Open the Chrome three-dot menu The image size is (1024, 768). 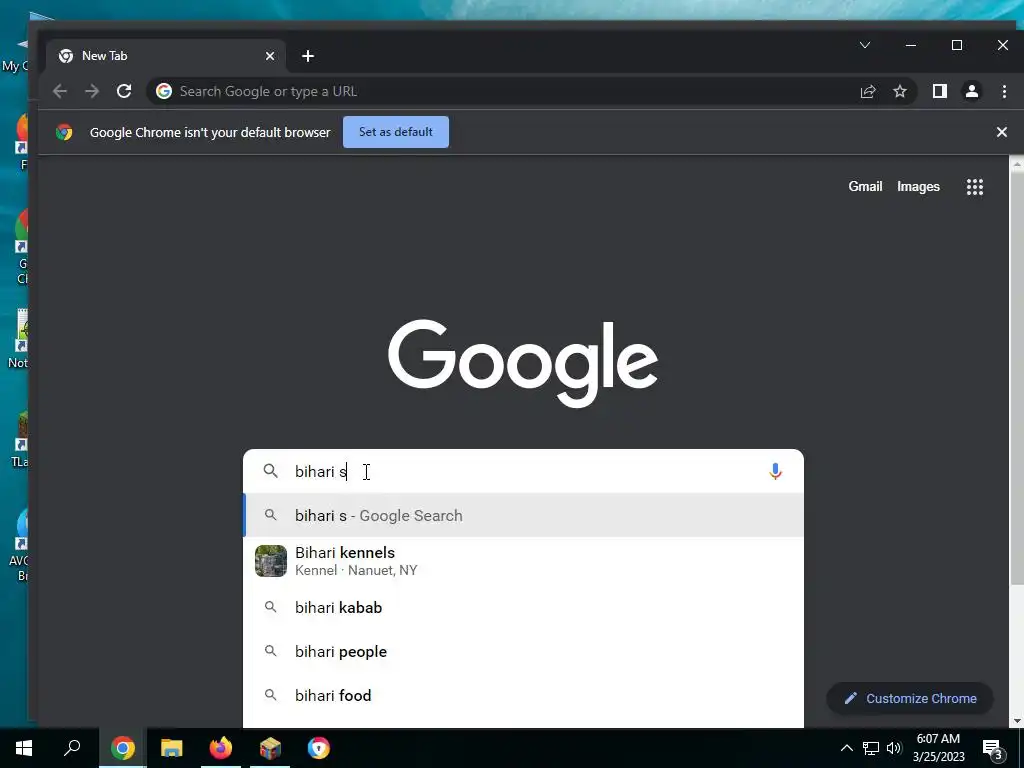pyautogui.click(x=1004, y=91)
